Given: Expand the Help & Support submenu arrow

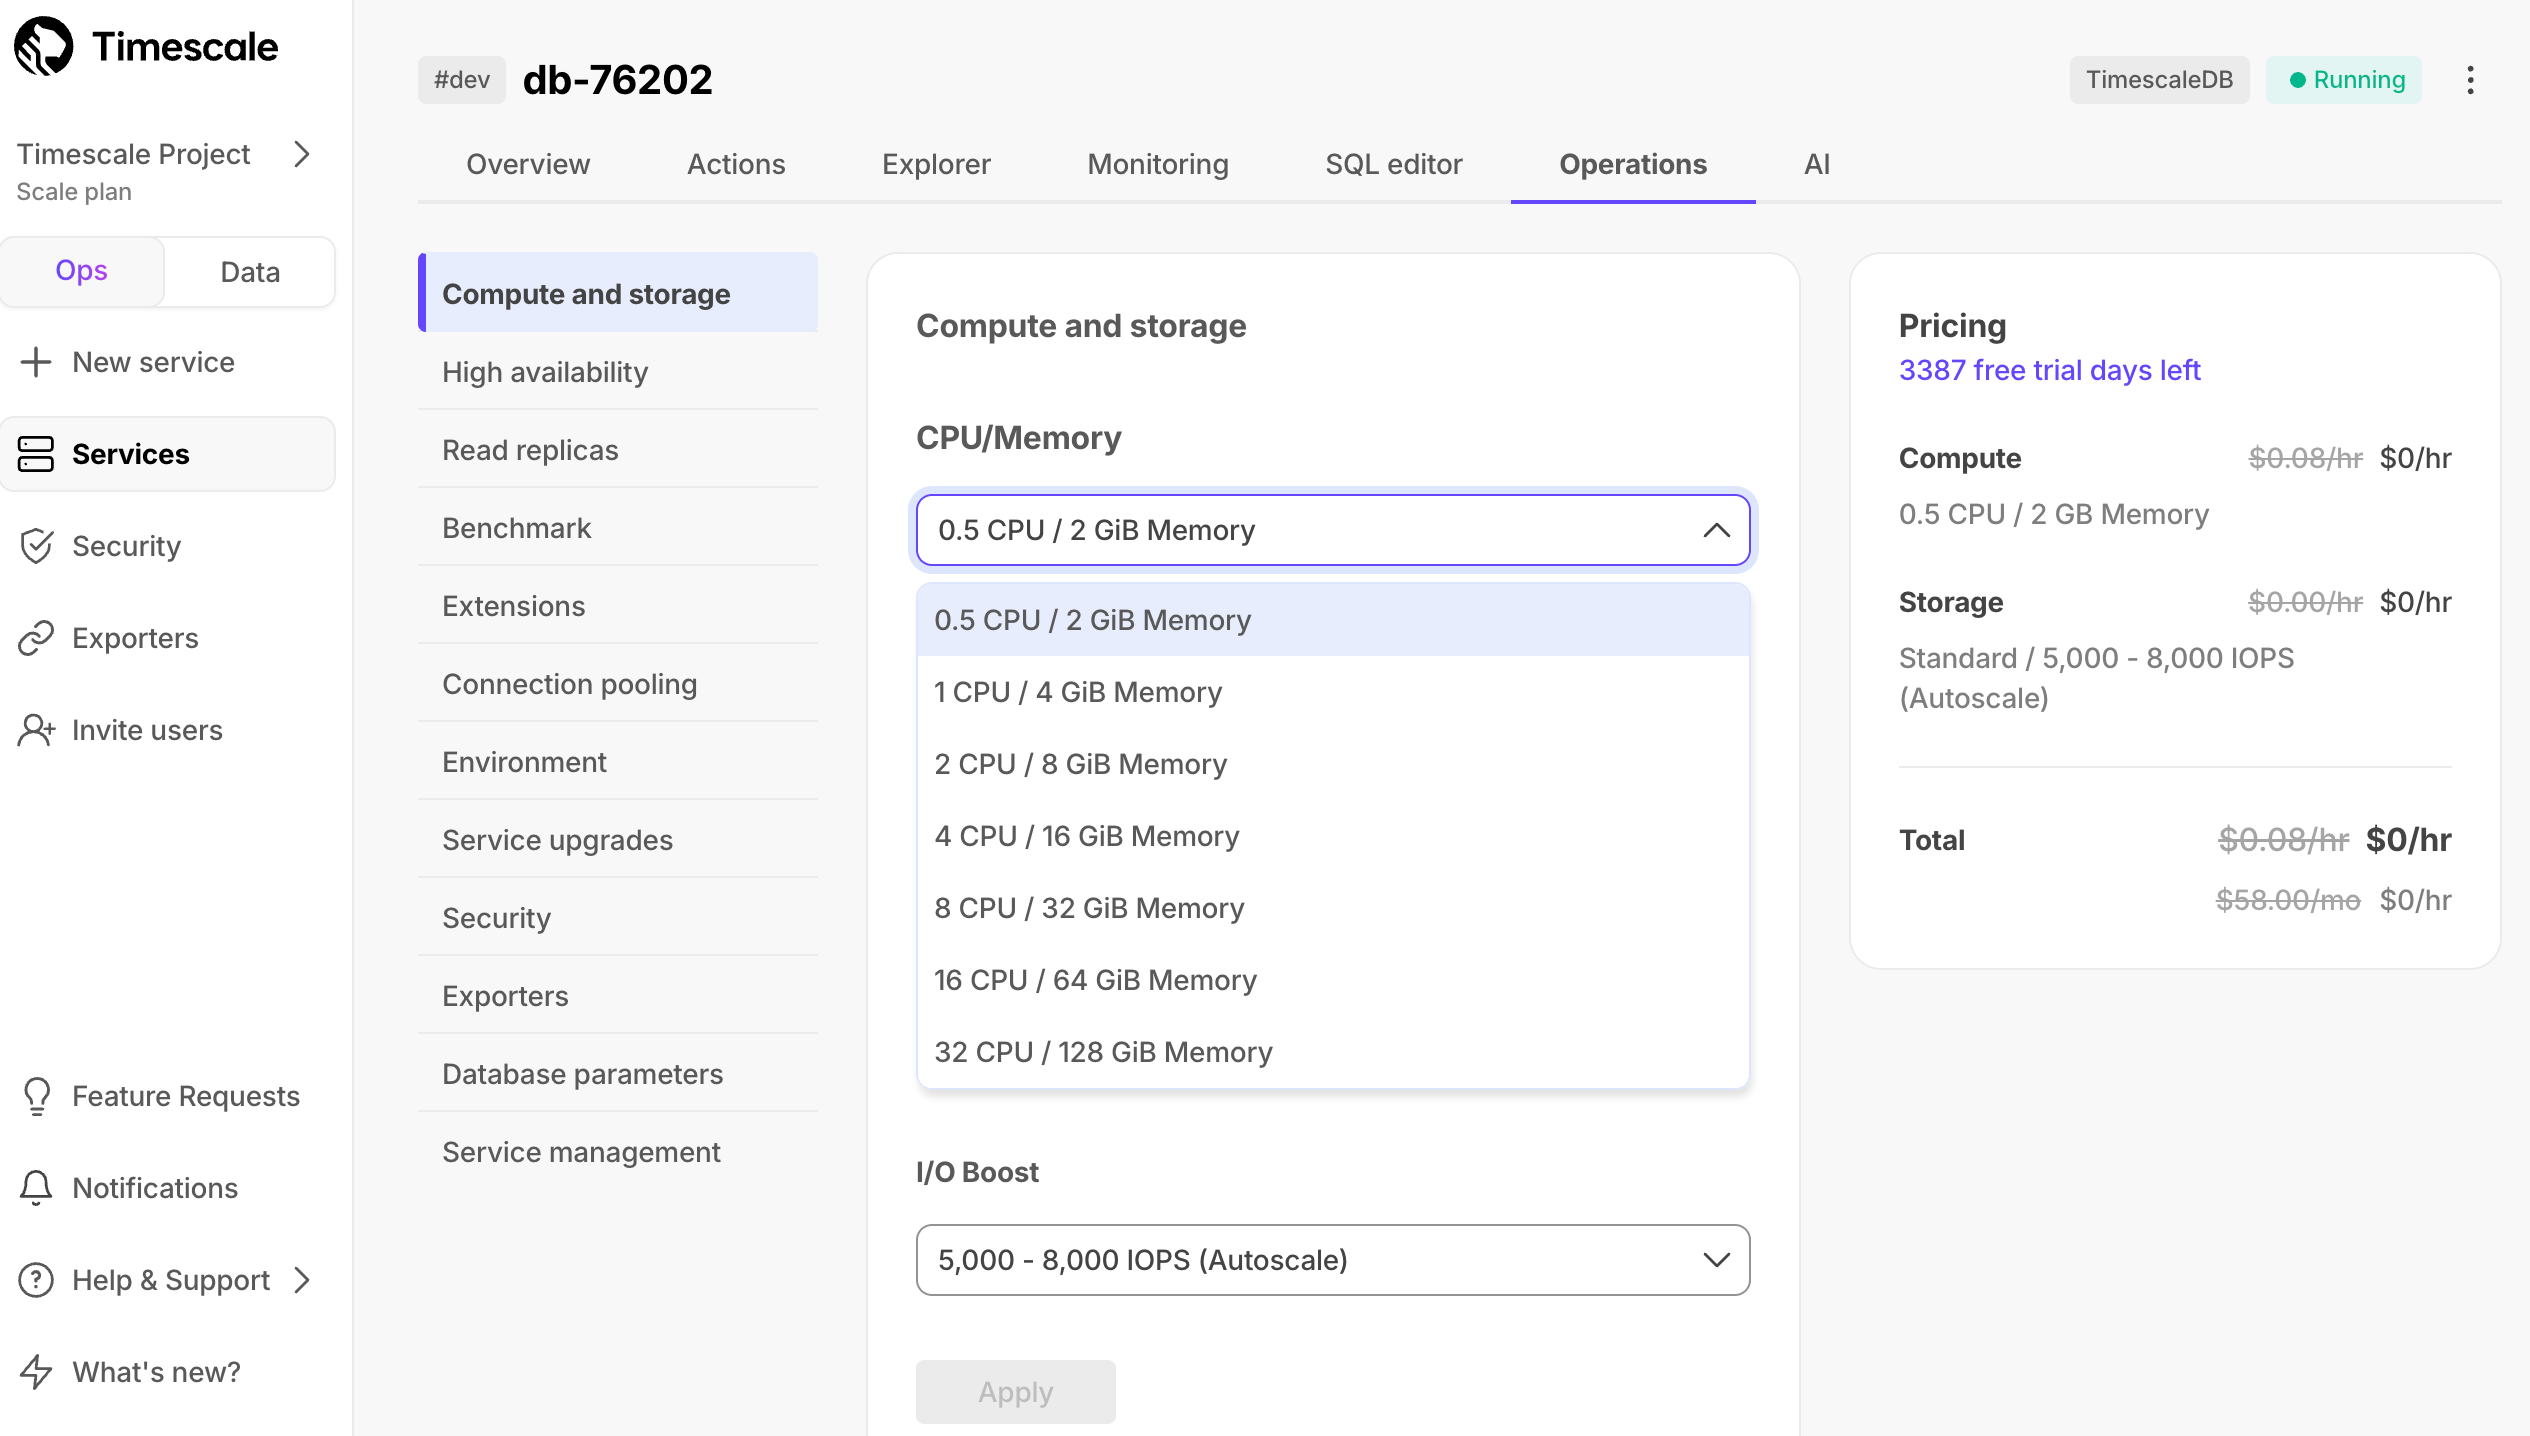Looking at the screenshot, I should click(x=302, y=1280).
